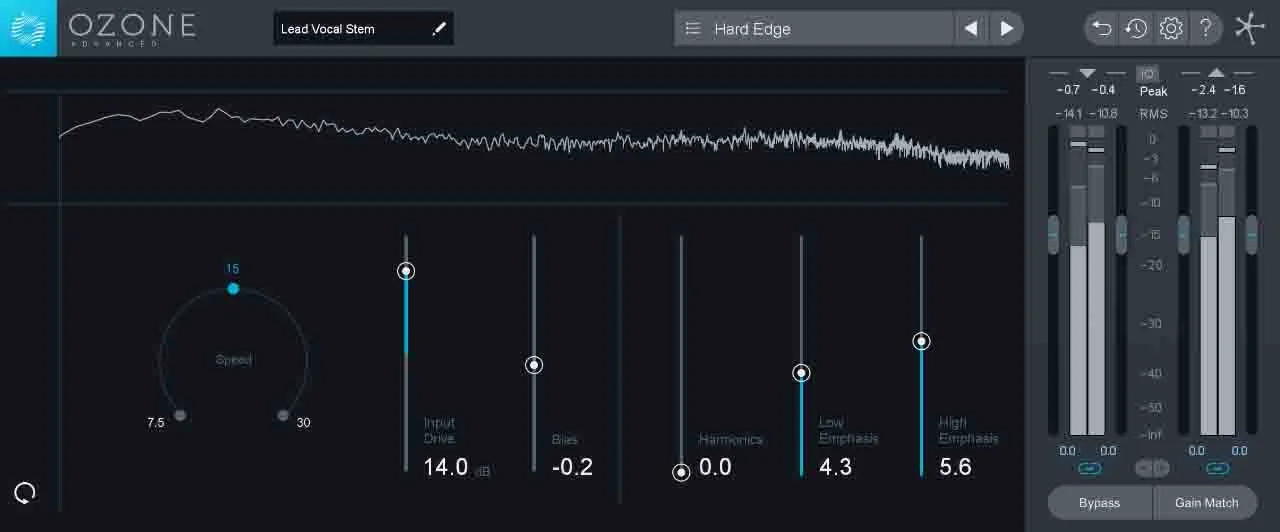The image size is (1280, 532).
Task: Click the left input gain fader handle
Action: click(1053, 234)
